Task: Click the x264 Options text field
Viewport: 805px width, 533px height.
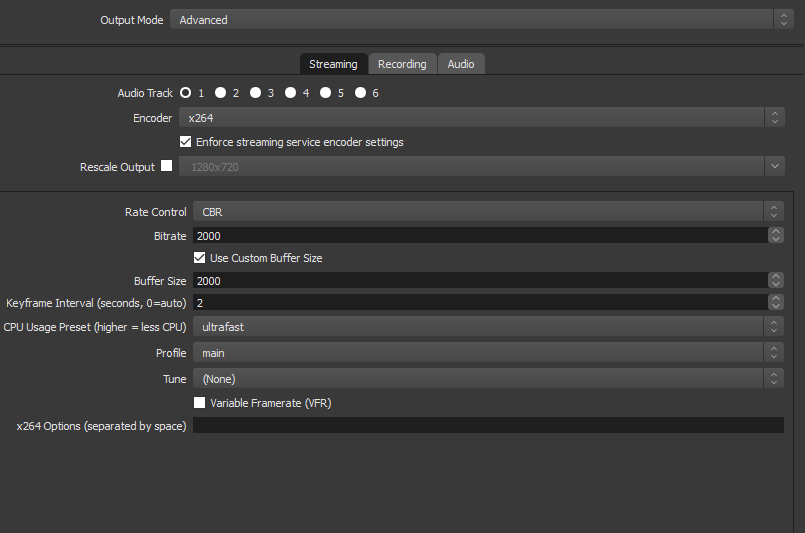Action: pos(488,425)
